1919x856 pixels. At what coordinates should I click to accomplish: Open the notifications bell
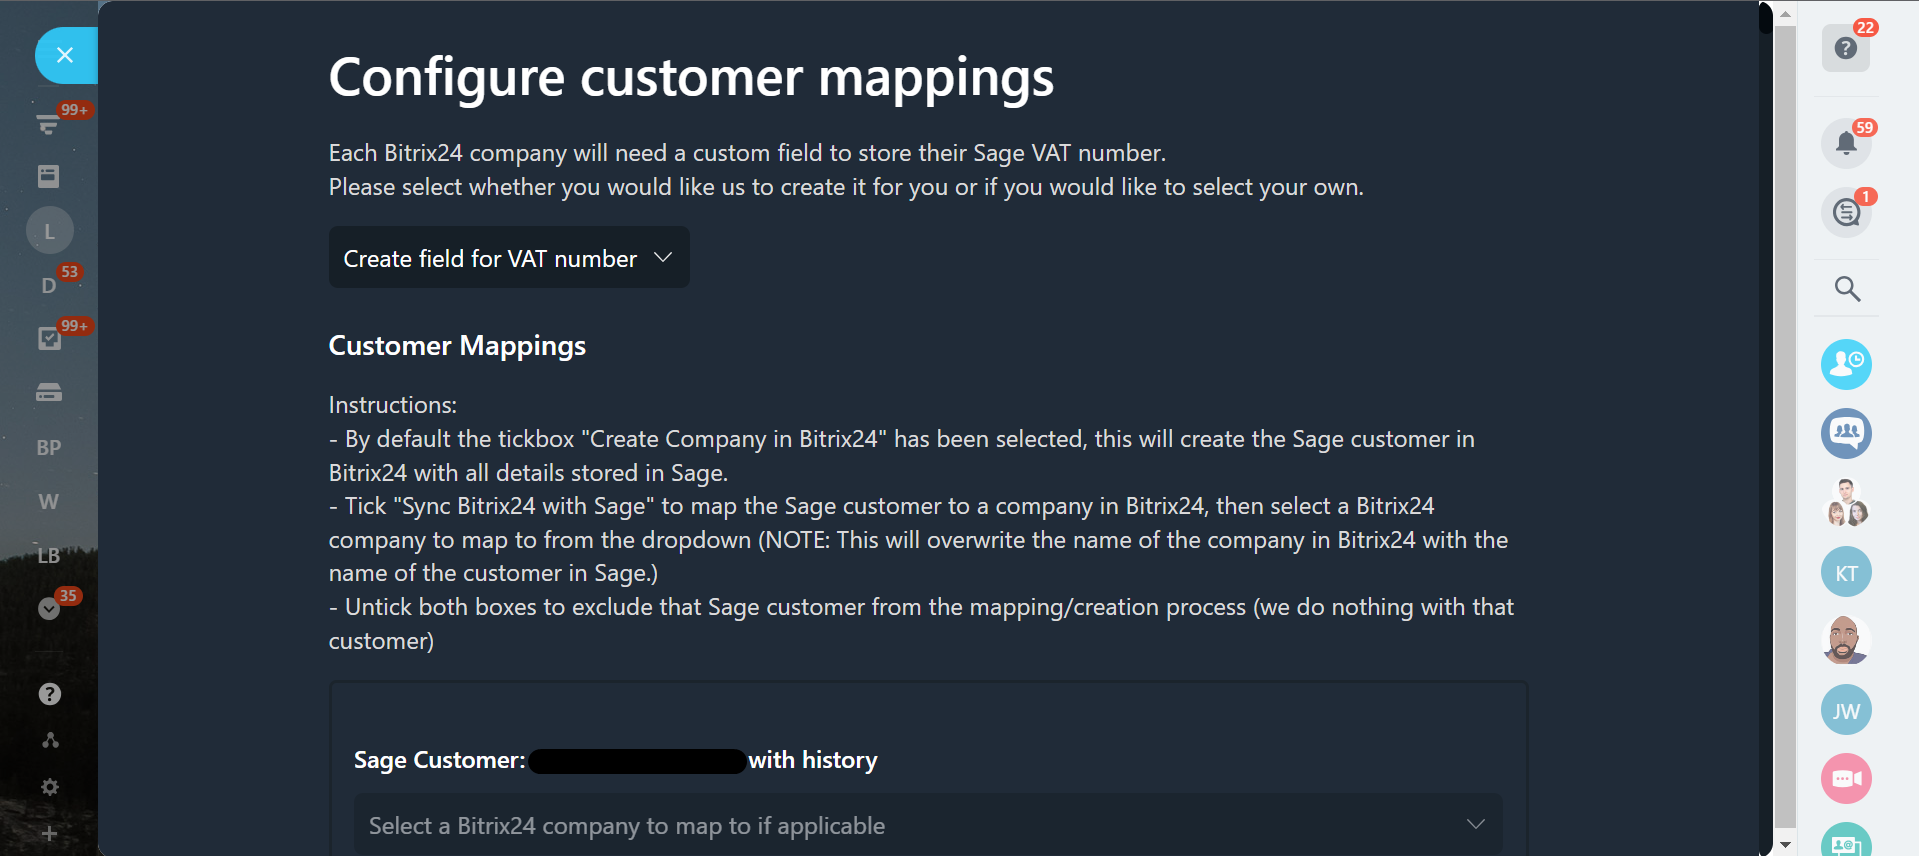click(x=1846, y=143)
